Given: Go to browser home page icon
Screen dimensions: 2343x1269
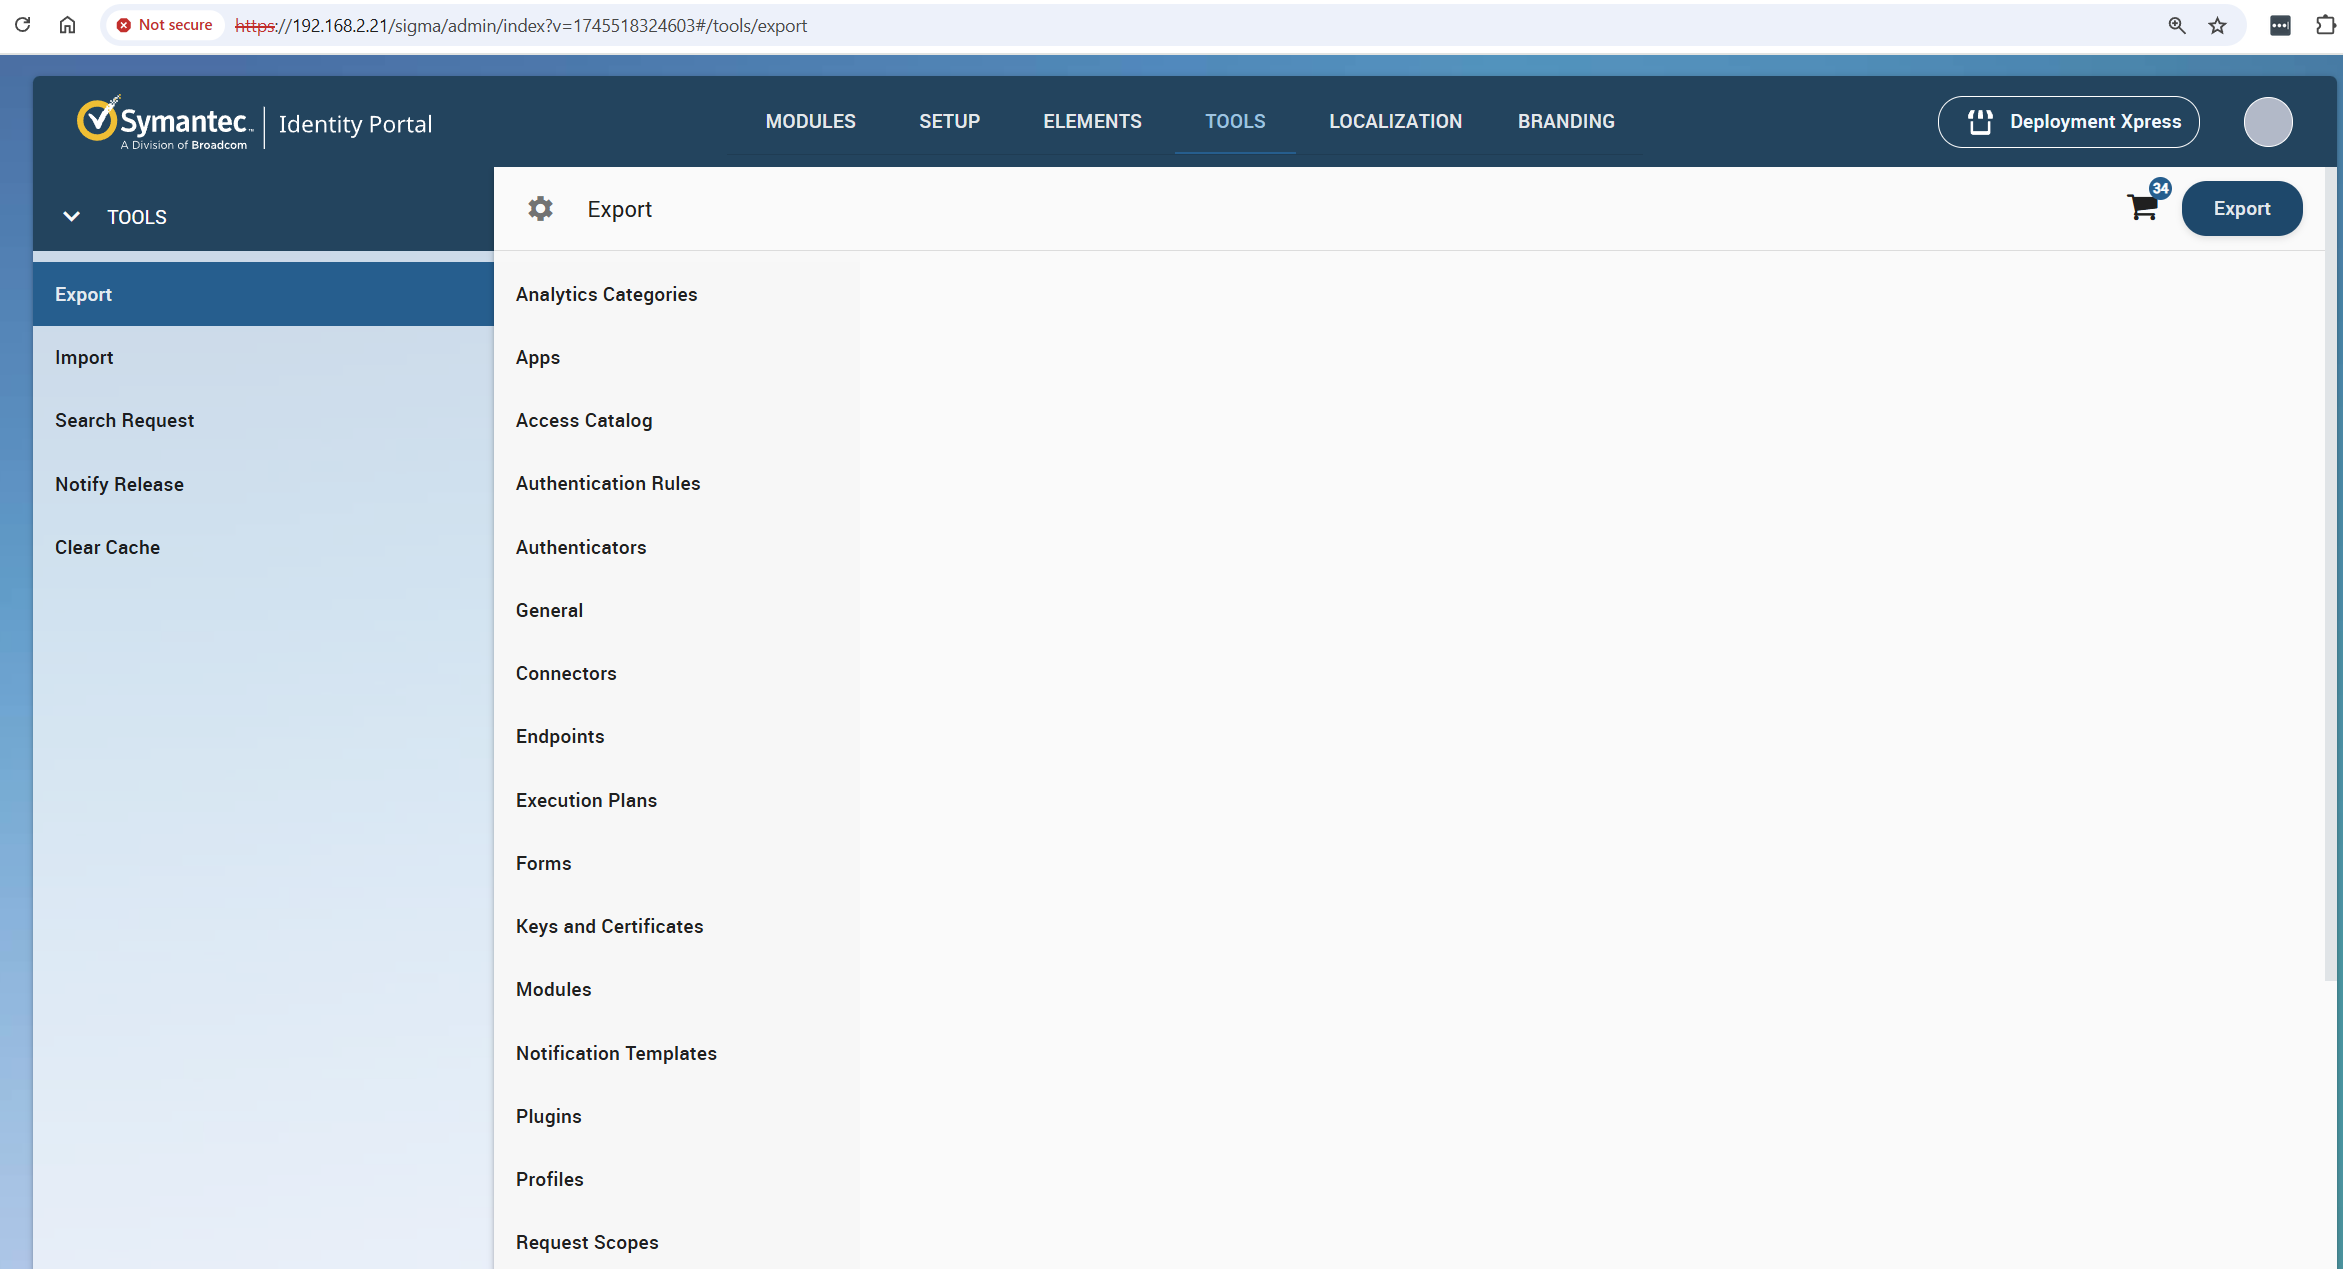Looking at the screenshot, I should tap(67, 25).
